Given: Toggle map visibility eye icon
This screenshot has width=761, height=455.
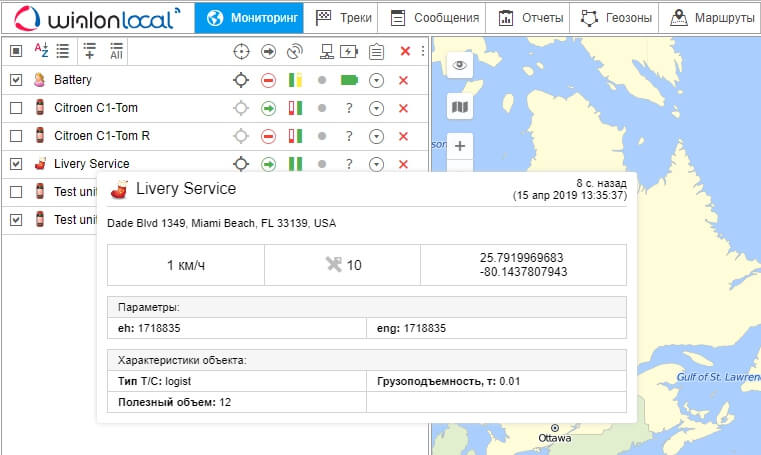Looking at the screenshot, I should click(460, 65).
